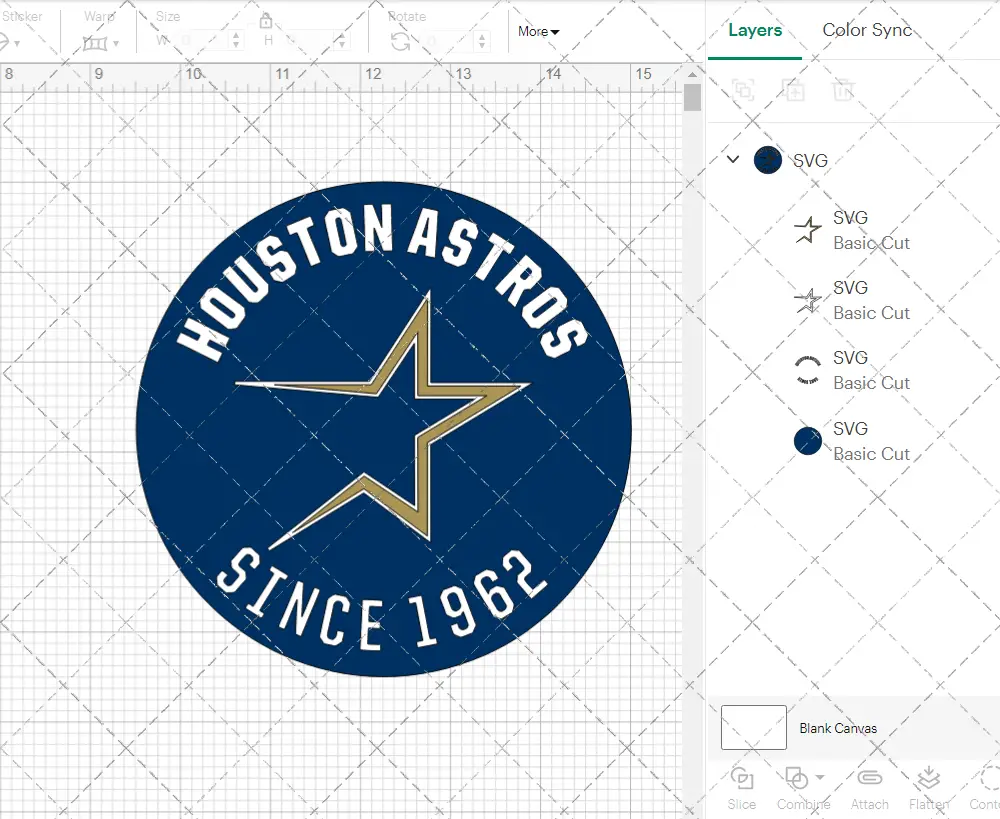Select the star outline SVG layer

tap(852, 300)
